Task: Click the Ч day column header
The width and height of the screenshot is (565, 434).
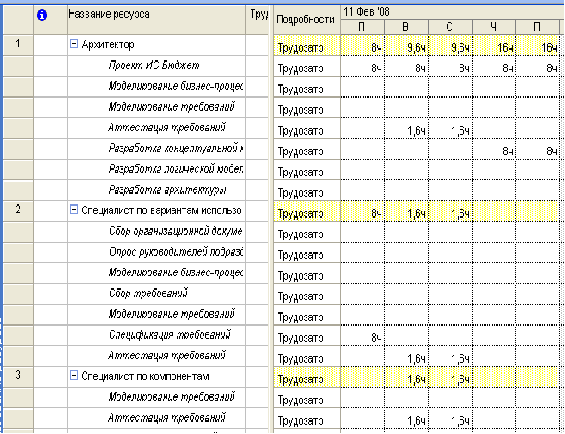Action: [494, 27]
